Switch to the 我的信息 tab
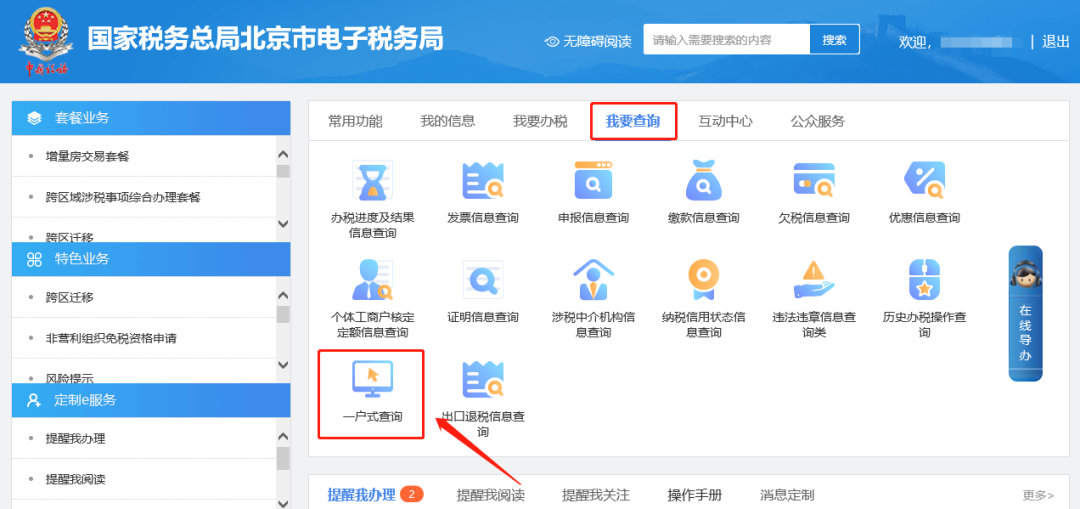The height and width of the screenshot is (509, 1080). (448, 122)
